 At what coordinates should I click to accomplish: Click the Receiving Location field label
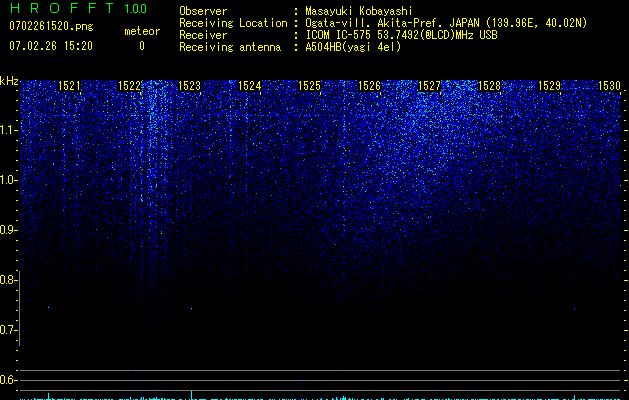(x=233, y=23)
